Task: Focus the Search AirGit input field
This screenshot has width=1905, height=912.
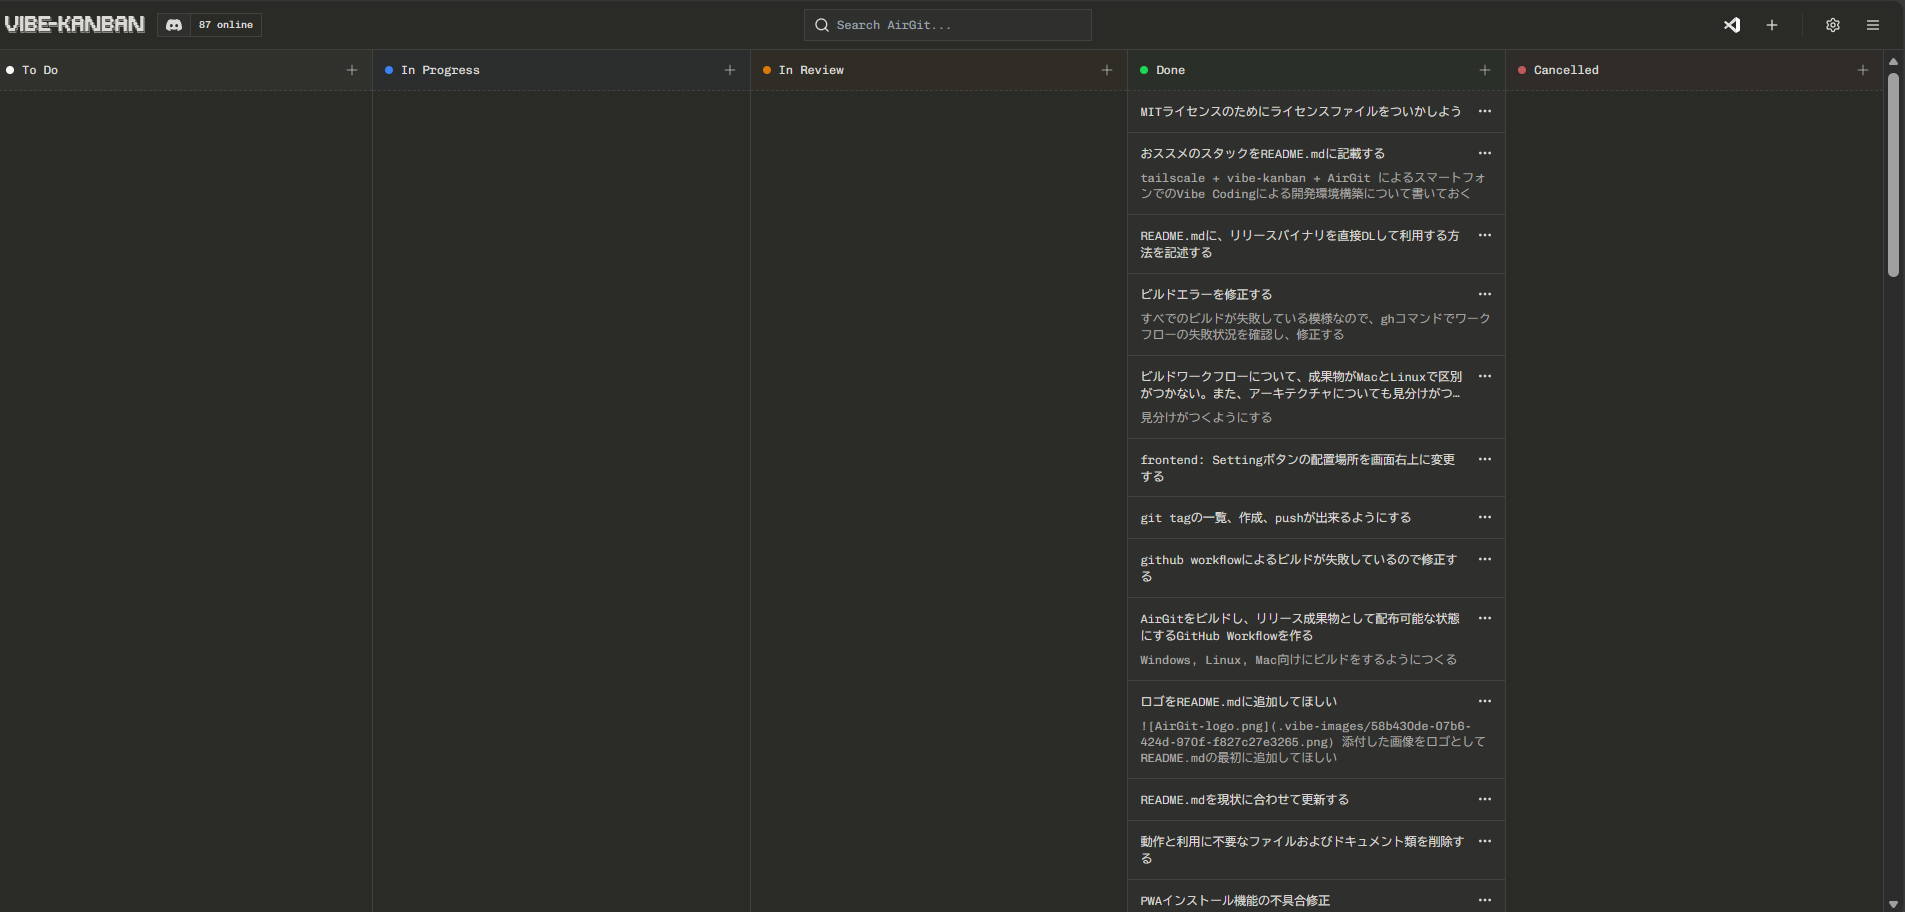Action: [948, 25]
